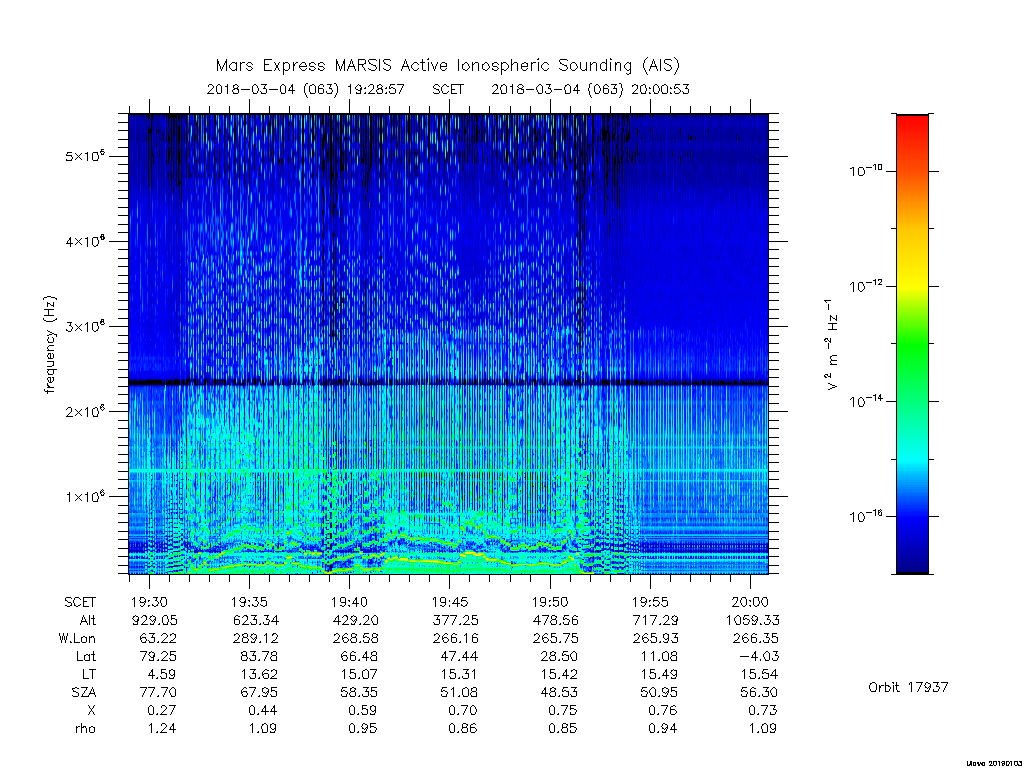Click the '2×10⁶' frequency tick label
The height and width of the screenshot is (768, 1024).
point(85,411)
